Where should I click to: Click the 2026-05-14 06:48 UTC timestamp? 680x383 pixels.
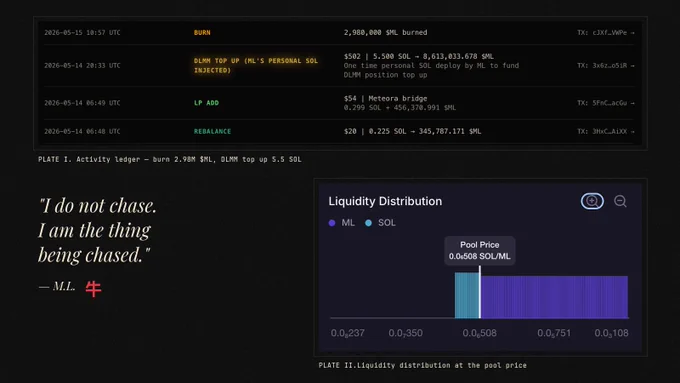pos(82,131)
